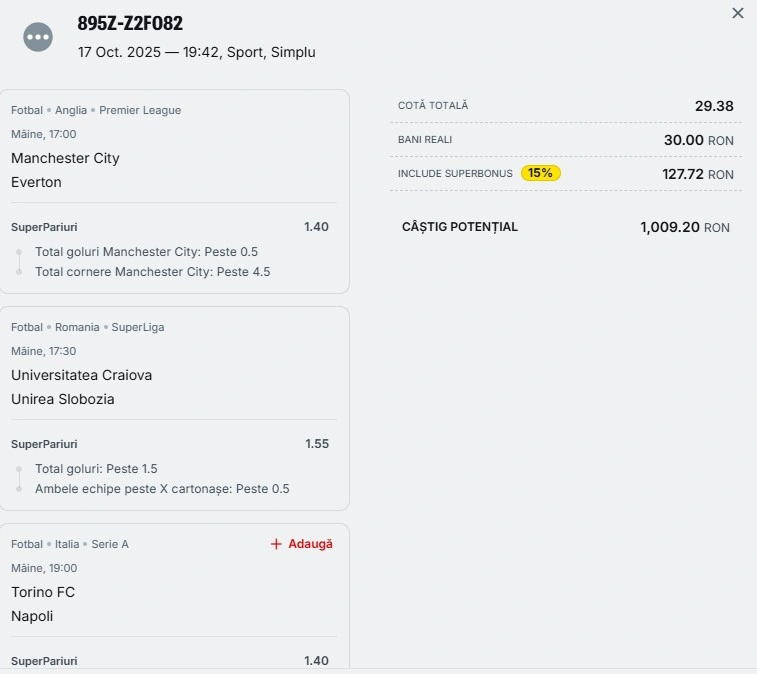Viewport: 757px width, 674px height.
Task: Select Ambele echipe peste X cartonașe selection
Action: 162,489
